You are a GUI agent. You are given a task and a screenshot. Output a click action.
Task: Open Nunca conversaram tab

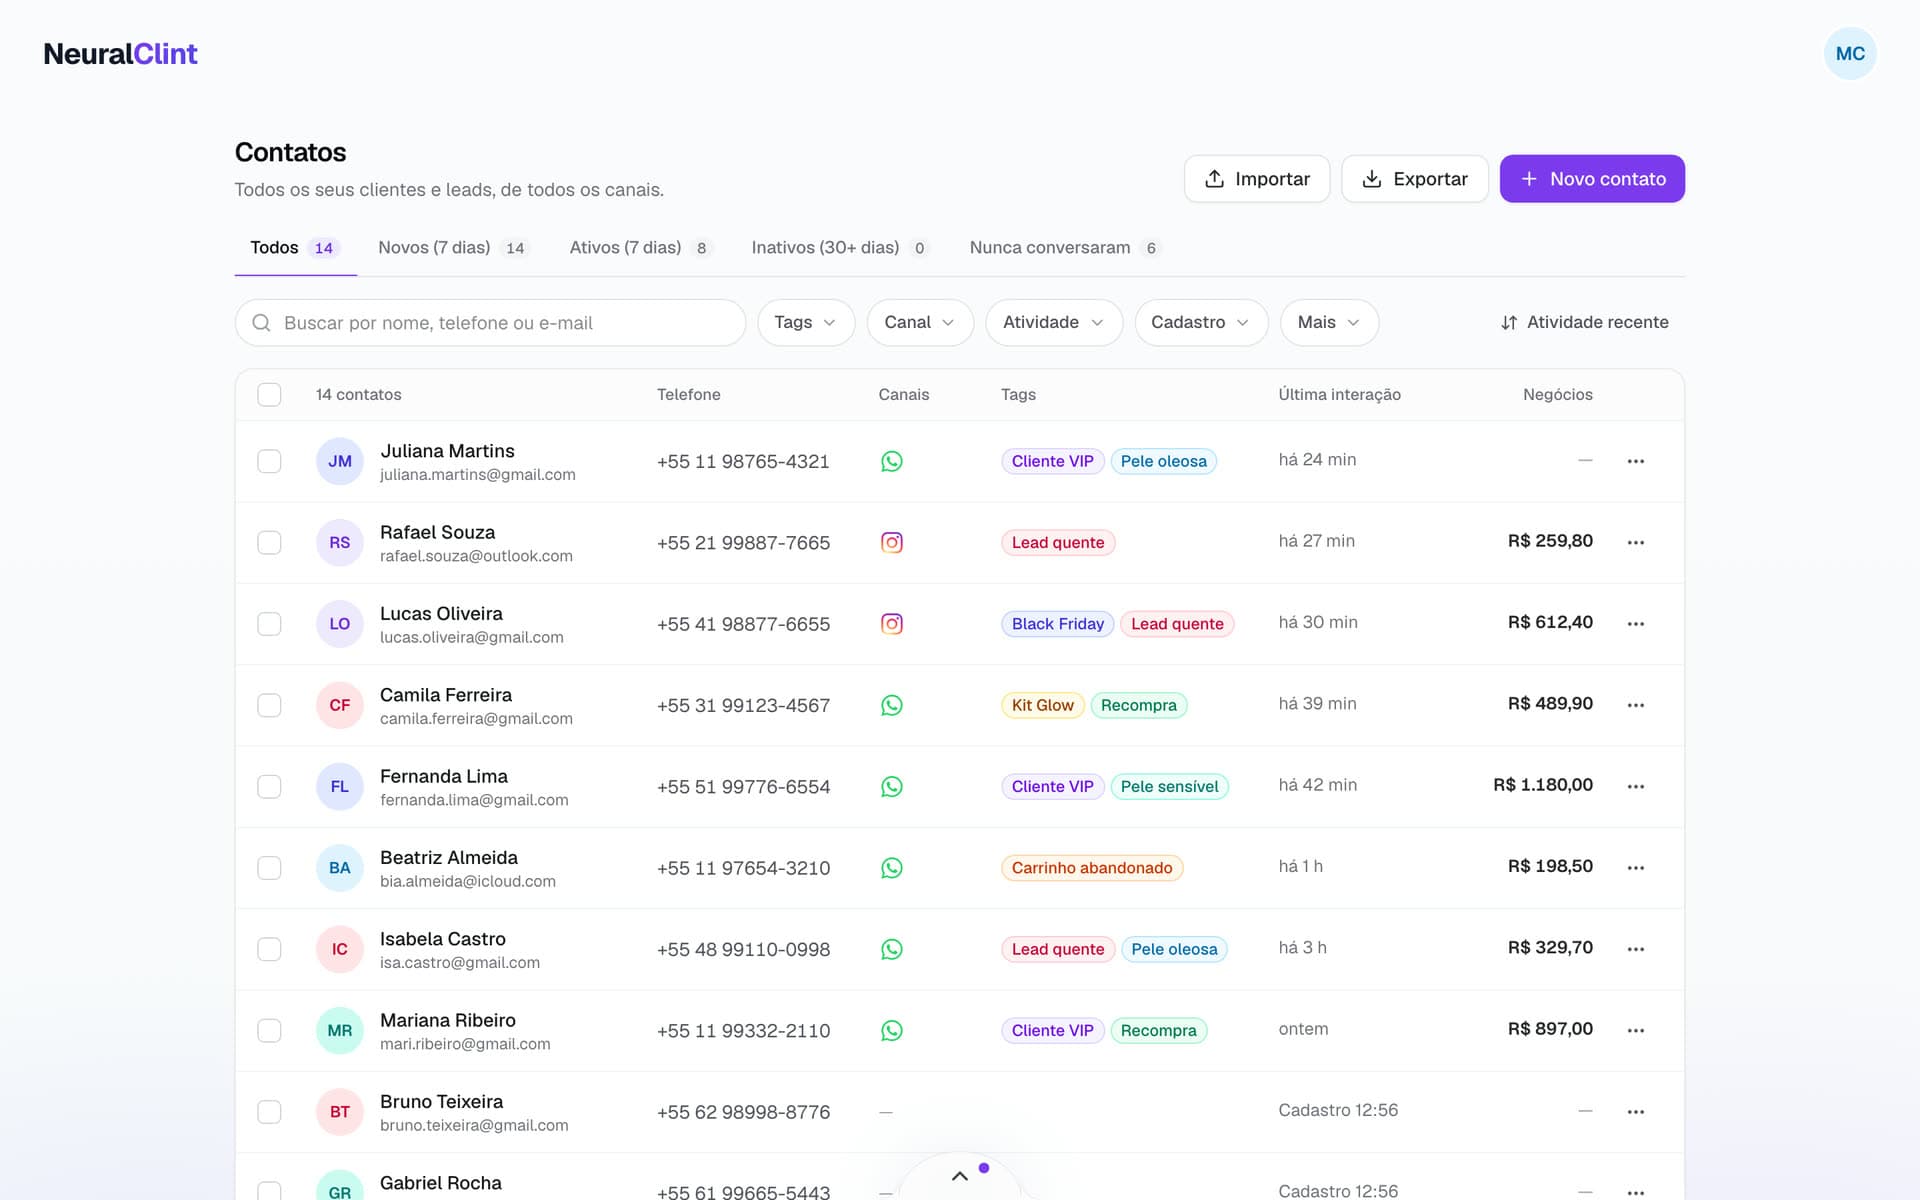1065,248
